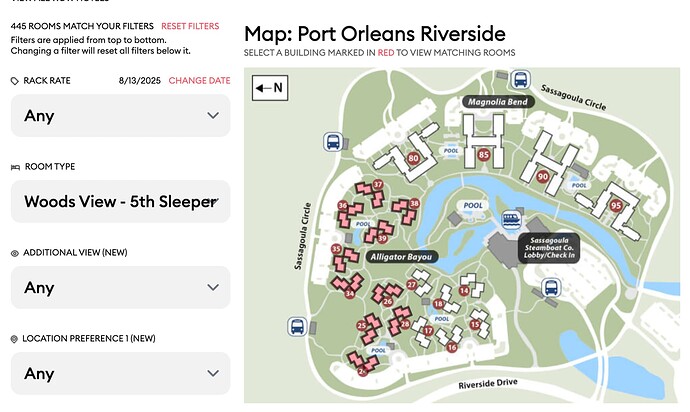690x412 pixels.
Task: Click the bus stop icon beside building 80
Action: 333,142
